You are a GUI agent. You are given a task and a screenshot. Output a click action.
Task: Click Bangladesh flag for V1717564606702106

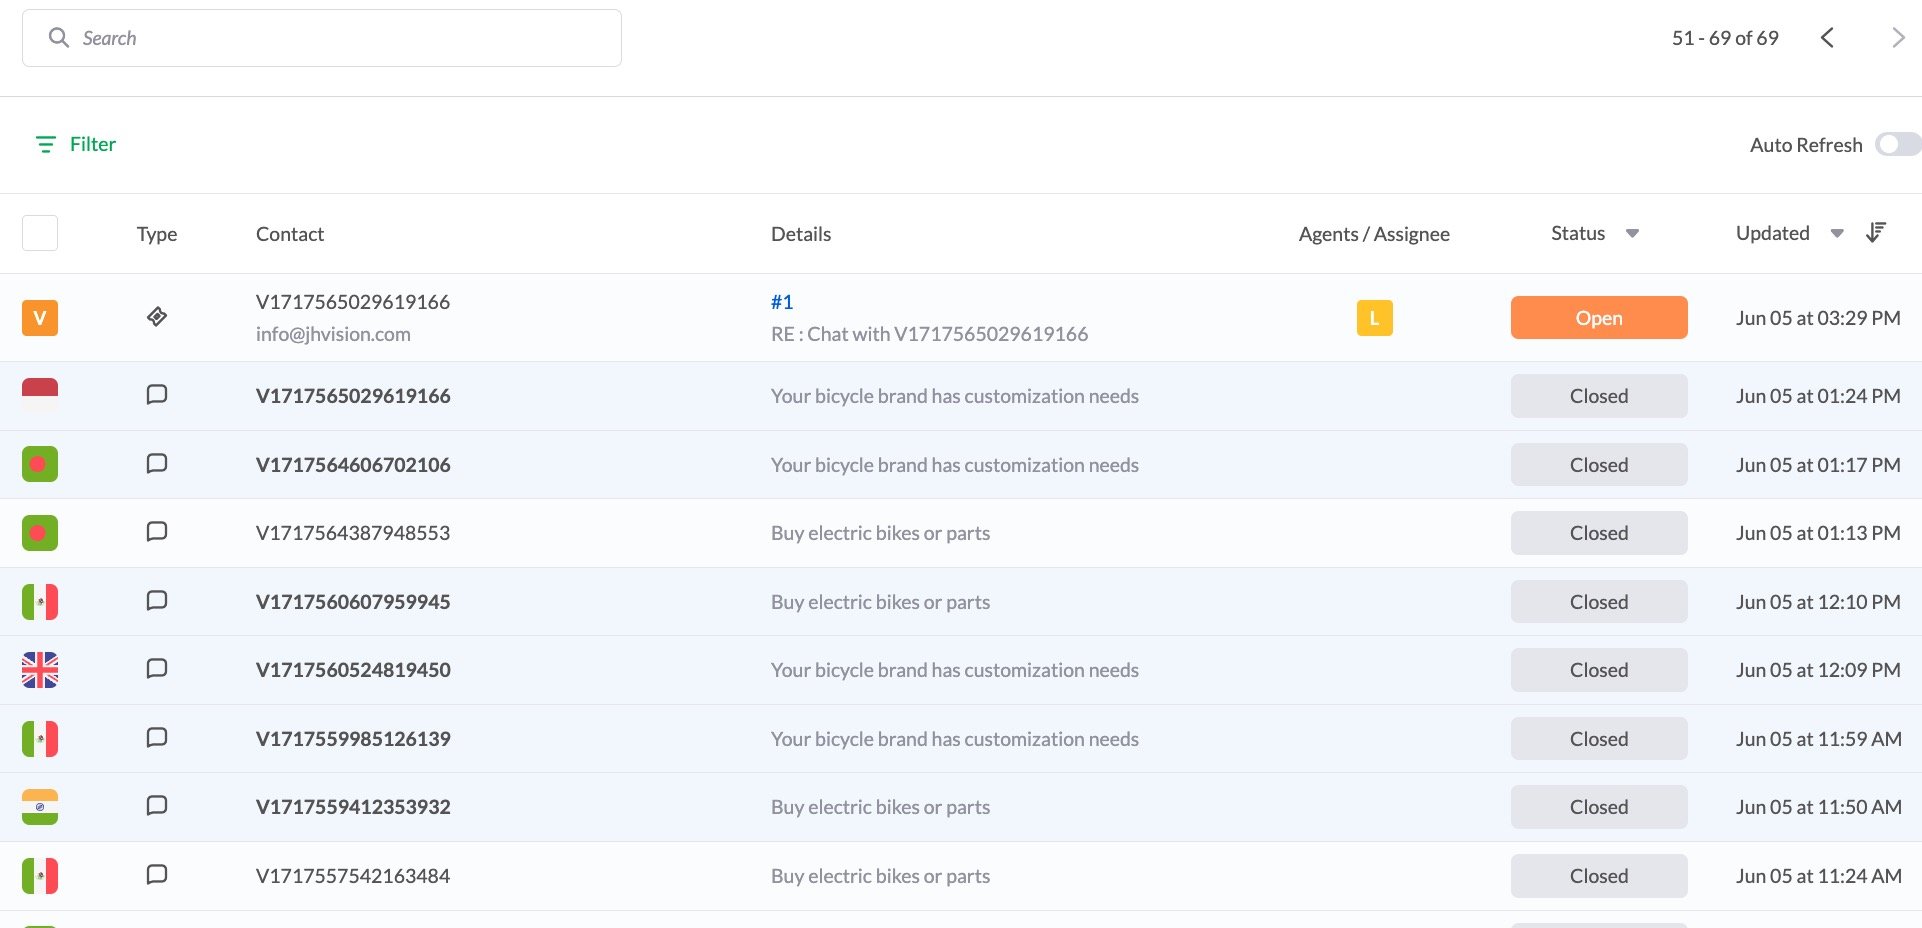point(40,464)
